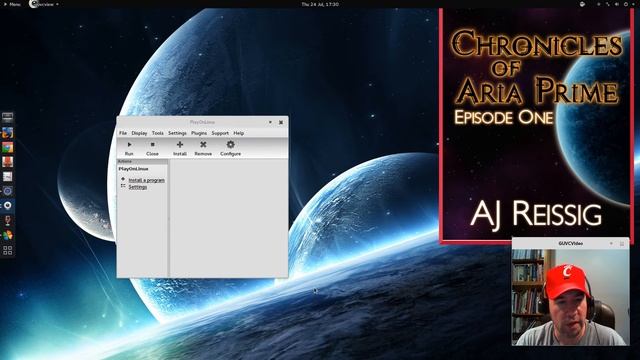Click the Remove X toolbar icon

(203, 144)
